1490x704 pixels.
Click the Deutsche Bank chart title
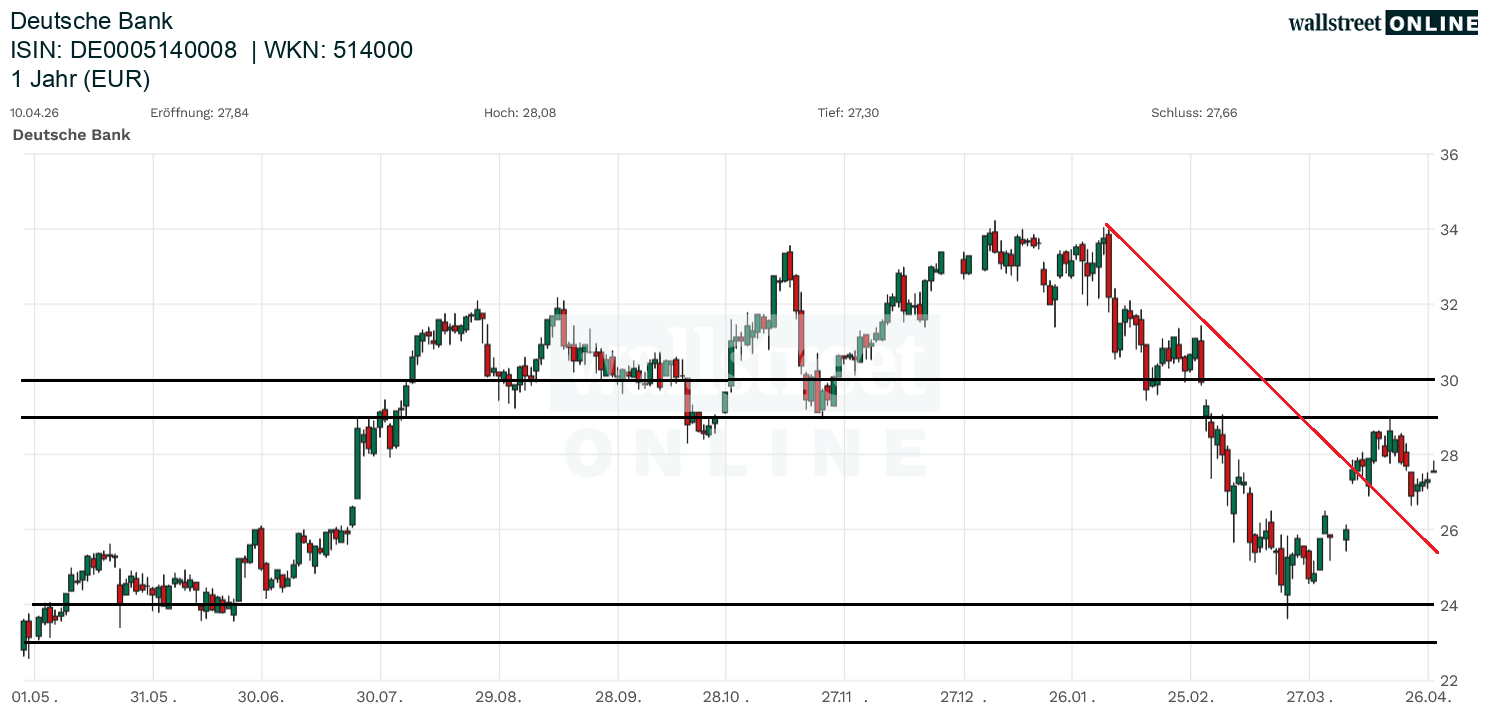click(91, 21)
